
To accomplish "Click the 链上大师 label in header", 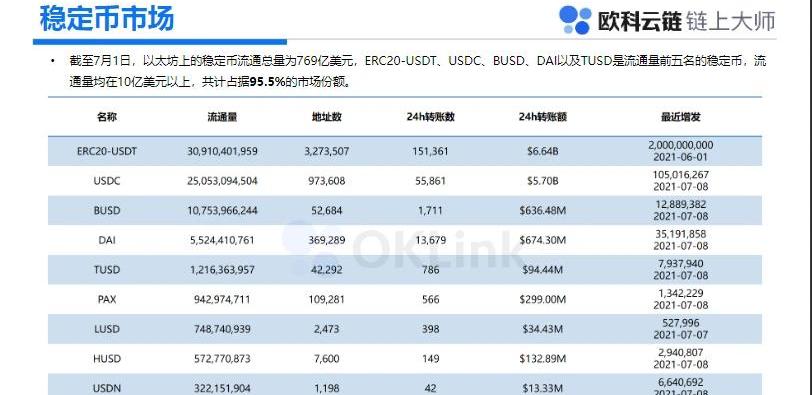I will pos(731,21).
